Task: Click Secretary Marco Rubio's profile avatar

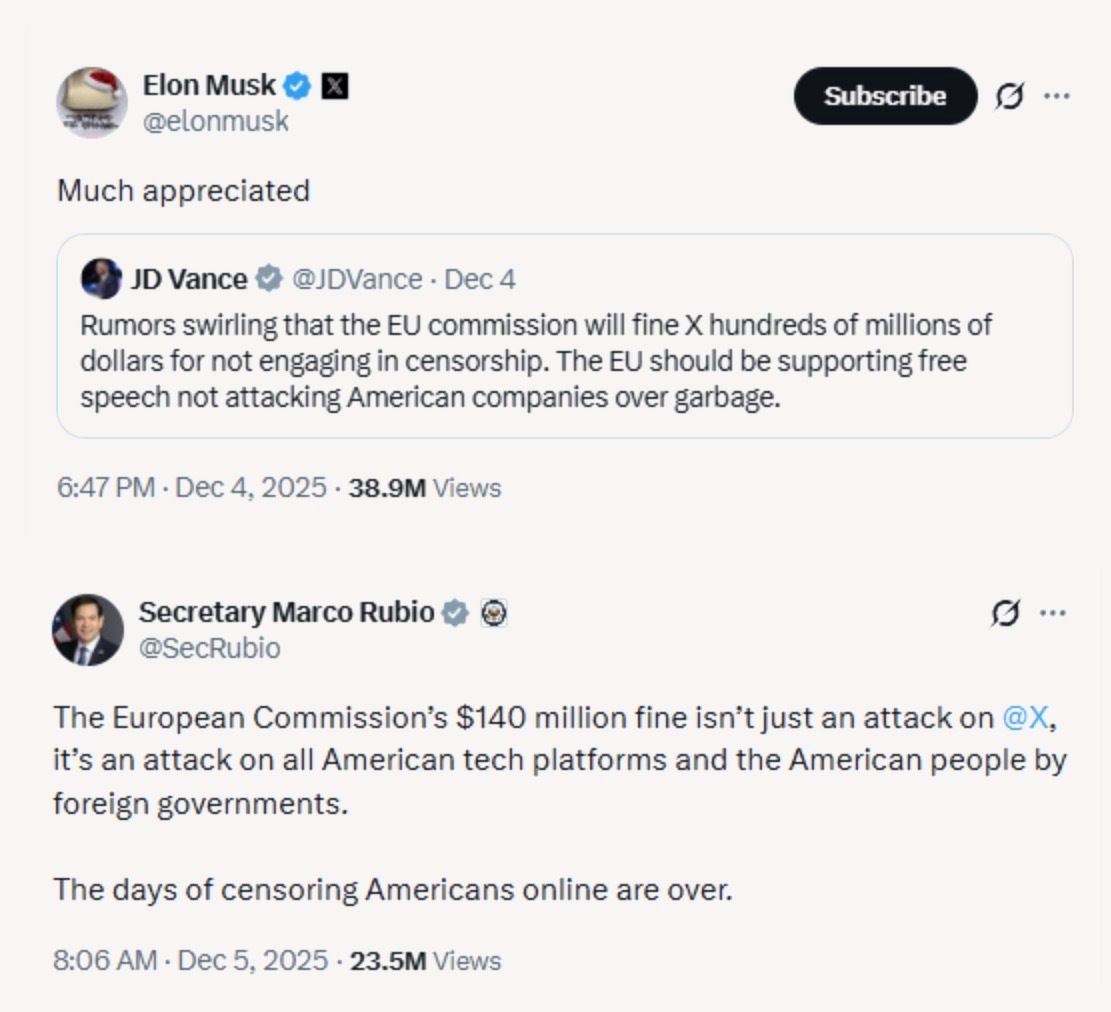Action: (x=88, y=630)
